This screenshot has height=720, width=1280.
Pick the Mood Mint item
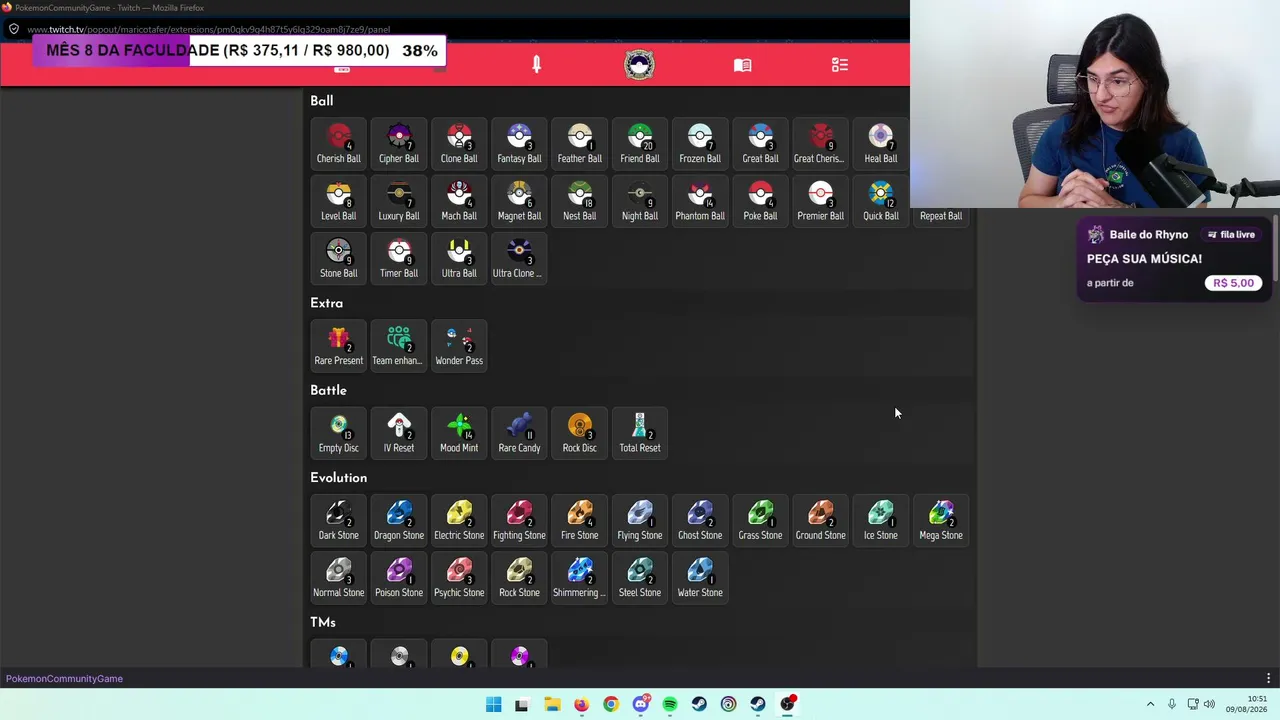[x=459, y=433]
